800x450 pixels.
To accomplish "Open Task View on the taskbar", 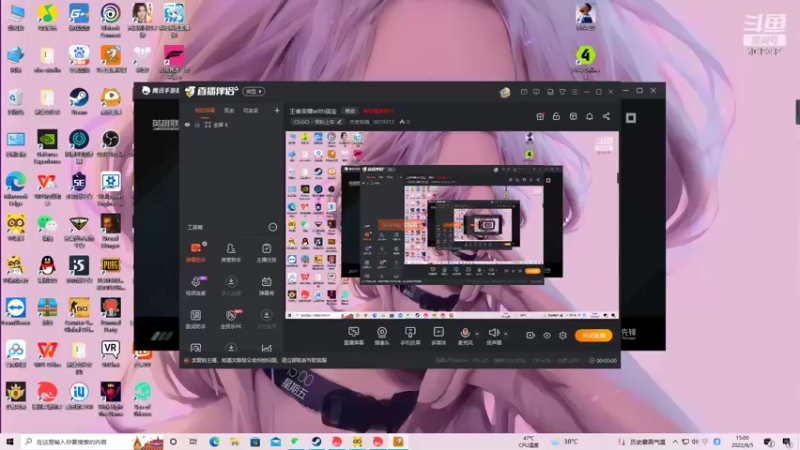I will pos(193,441).
